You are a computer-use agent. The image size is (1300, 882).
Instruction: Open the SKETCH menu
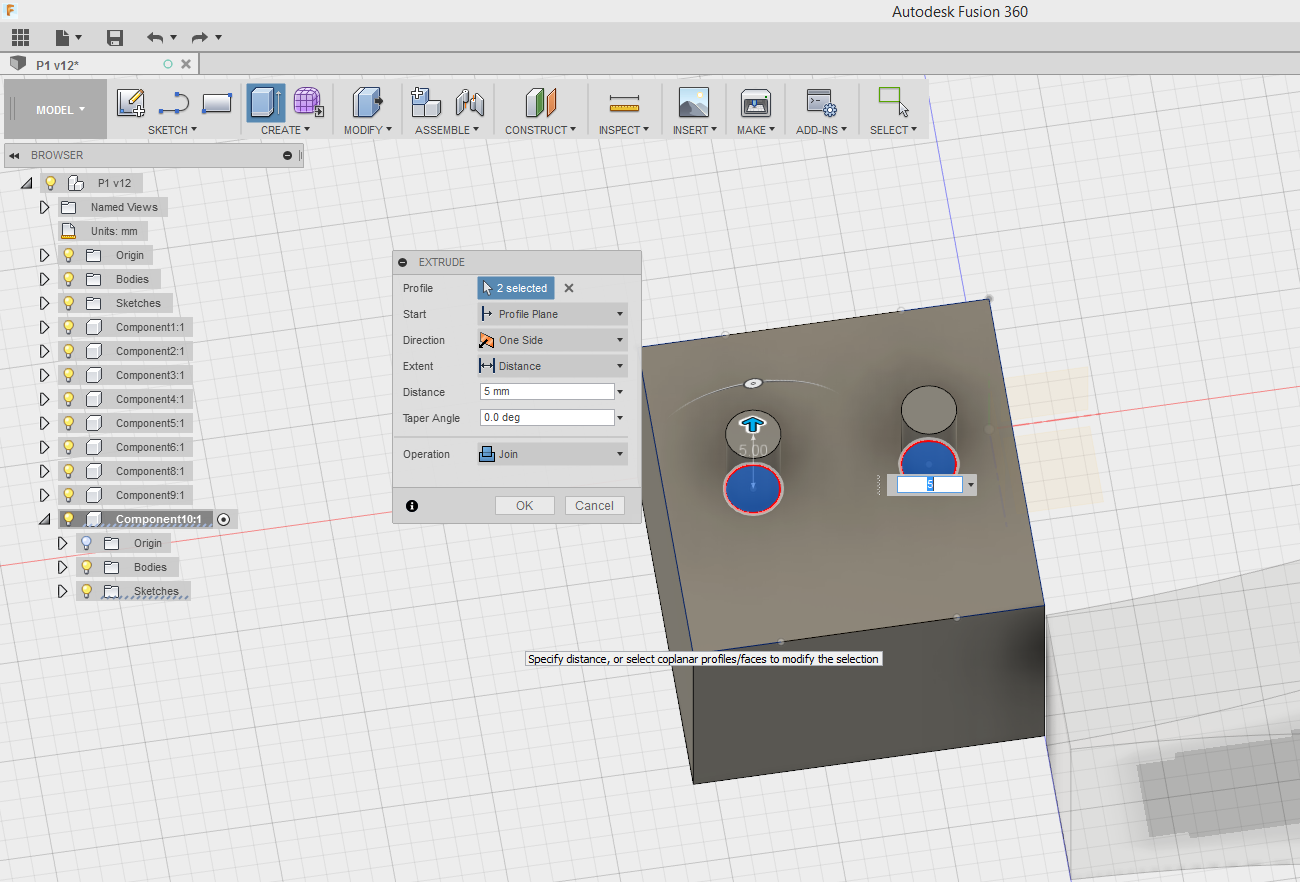click(x=172, y=130)
